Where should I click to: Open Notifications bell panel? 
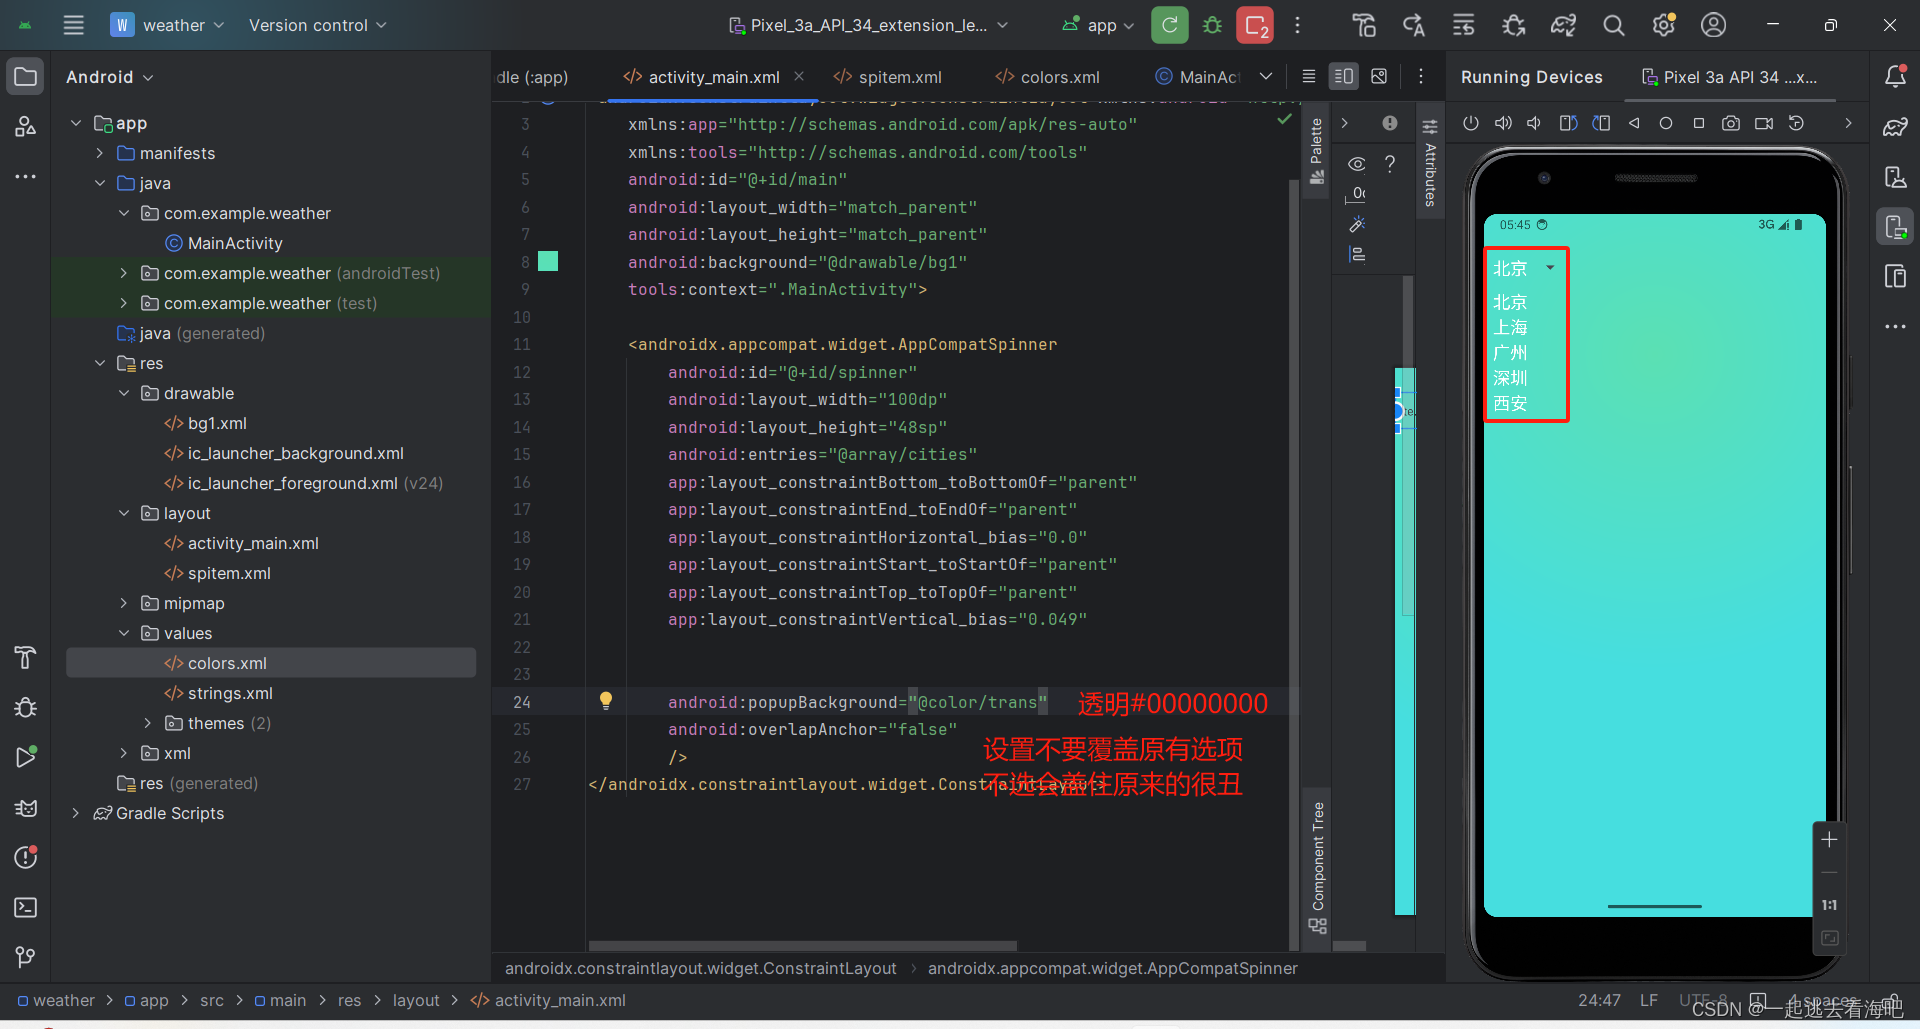[x=1895, y=76]
